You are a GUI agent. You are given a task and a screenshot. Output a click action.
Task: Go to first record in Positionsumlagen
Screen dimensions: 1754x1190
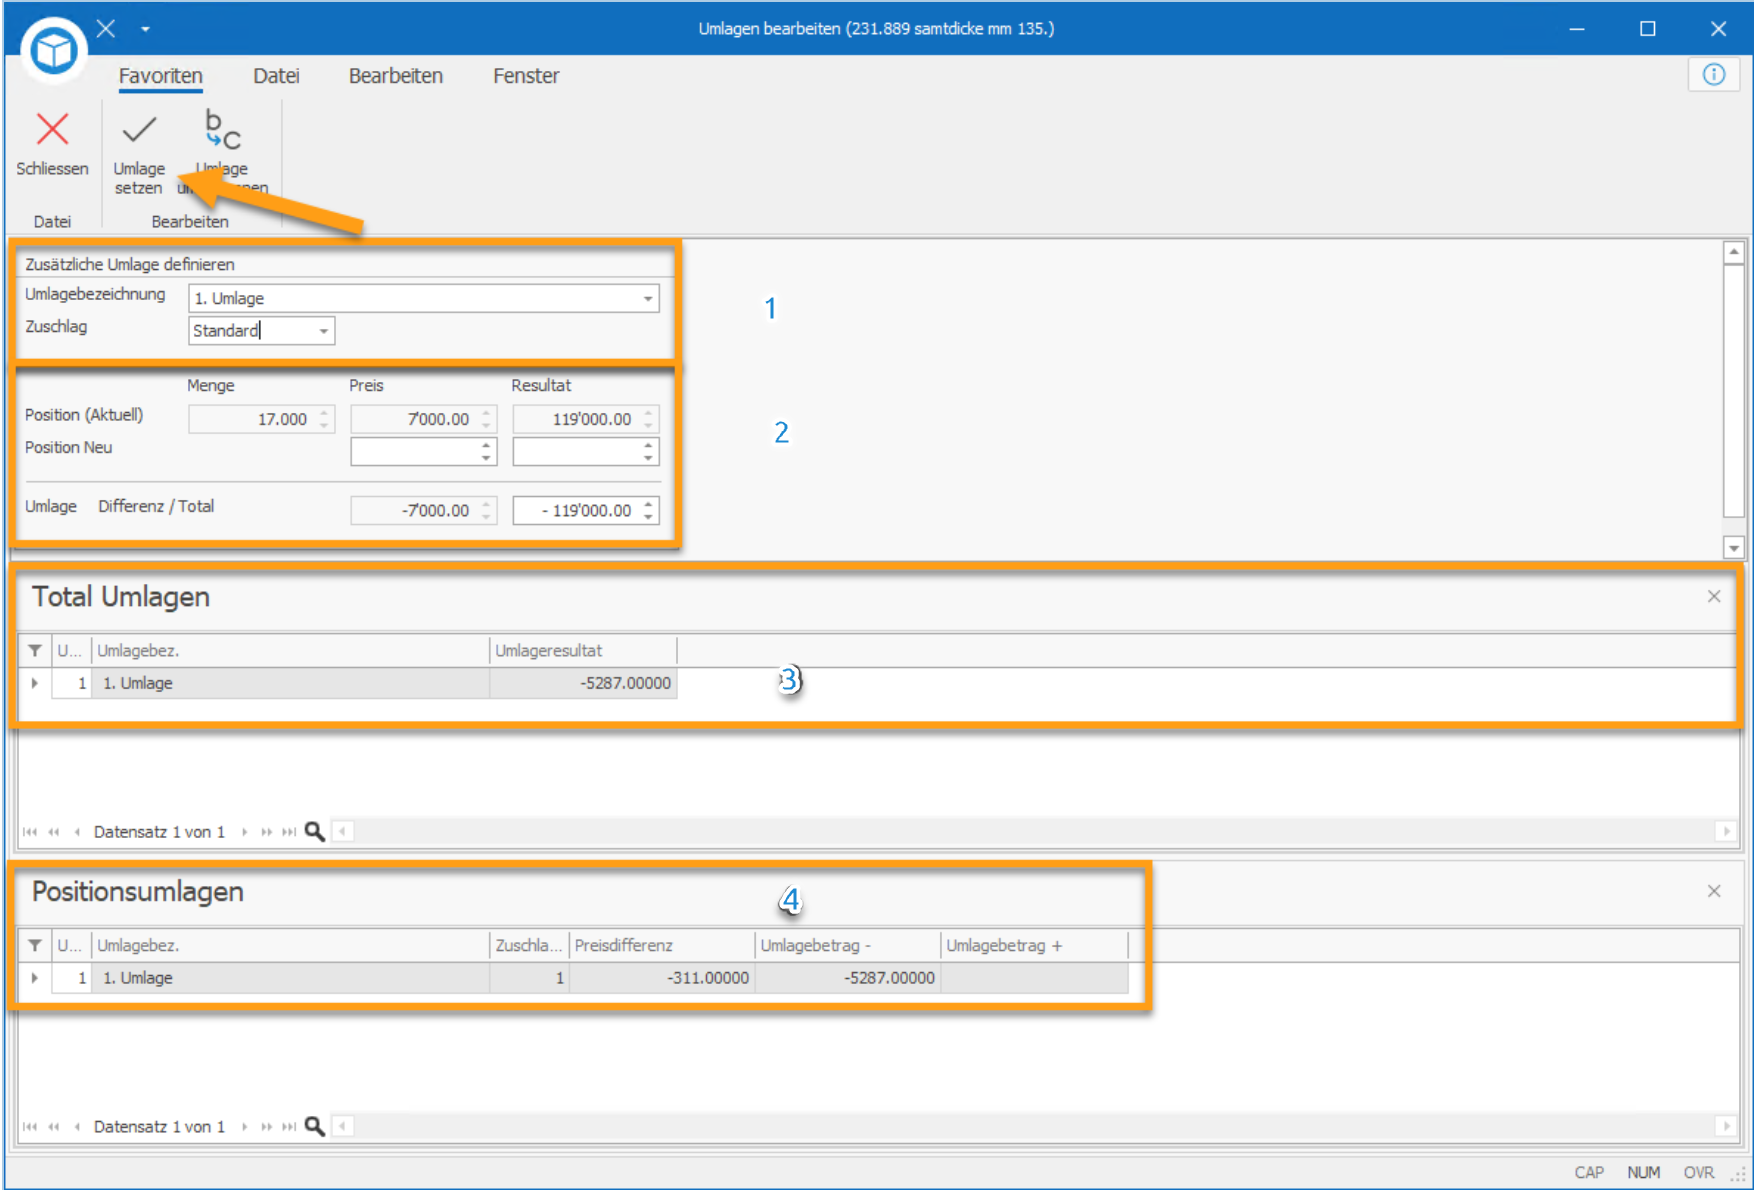pyautogui.click(x=30, y=1127)
